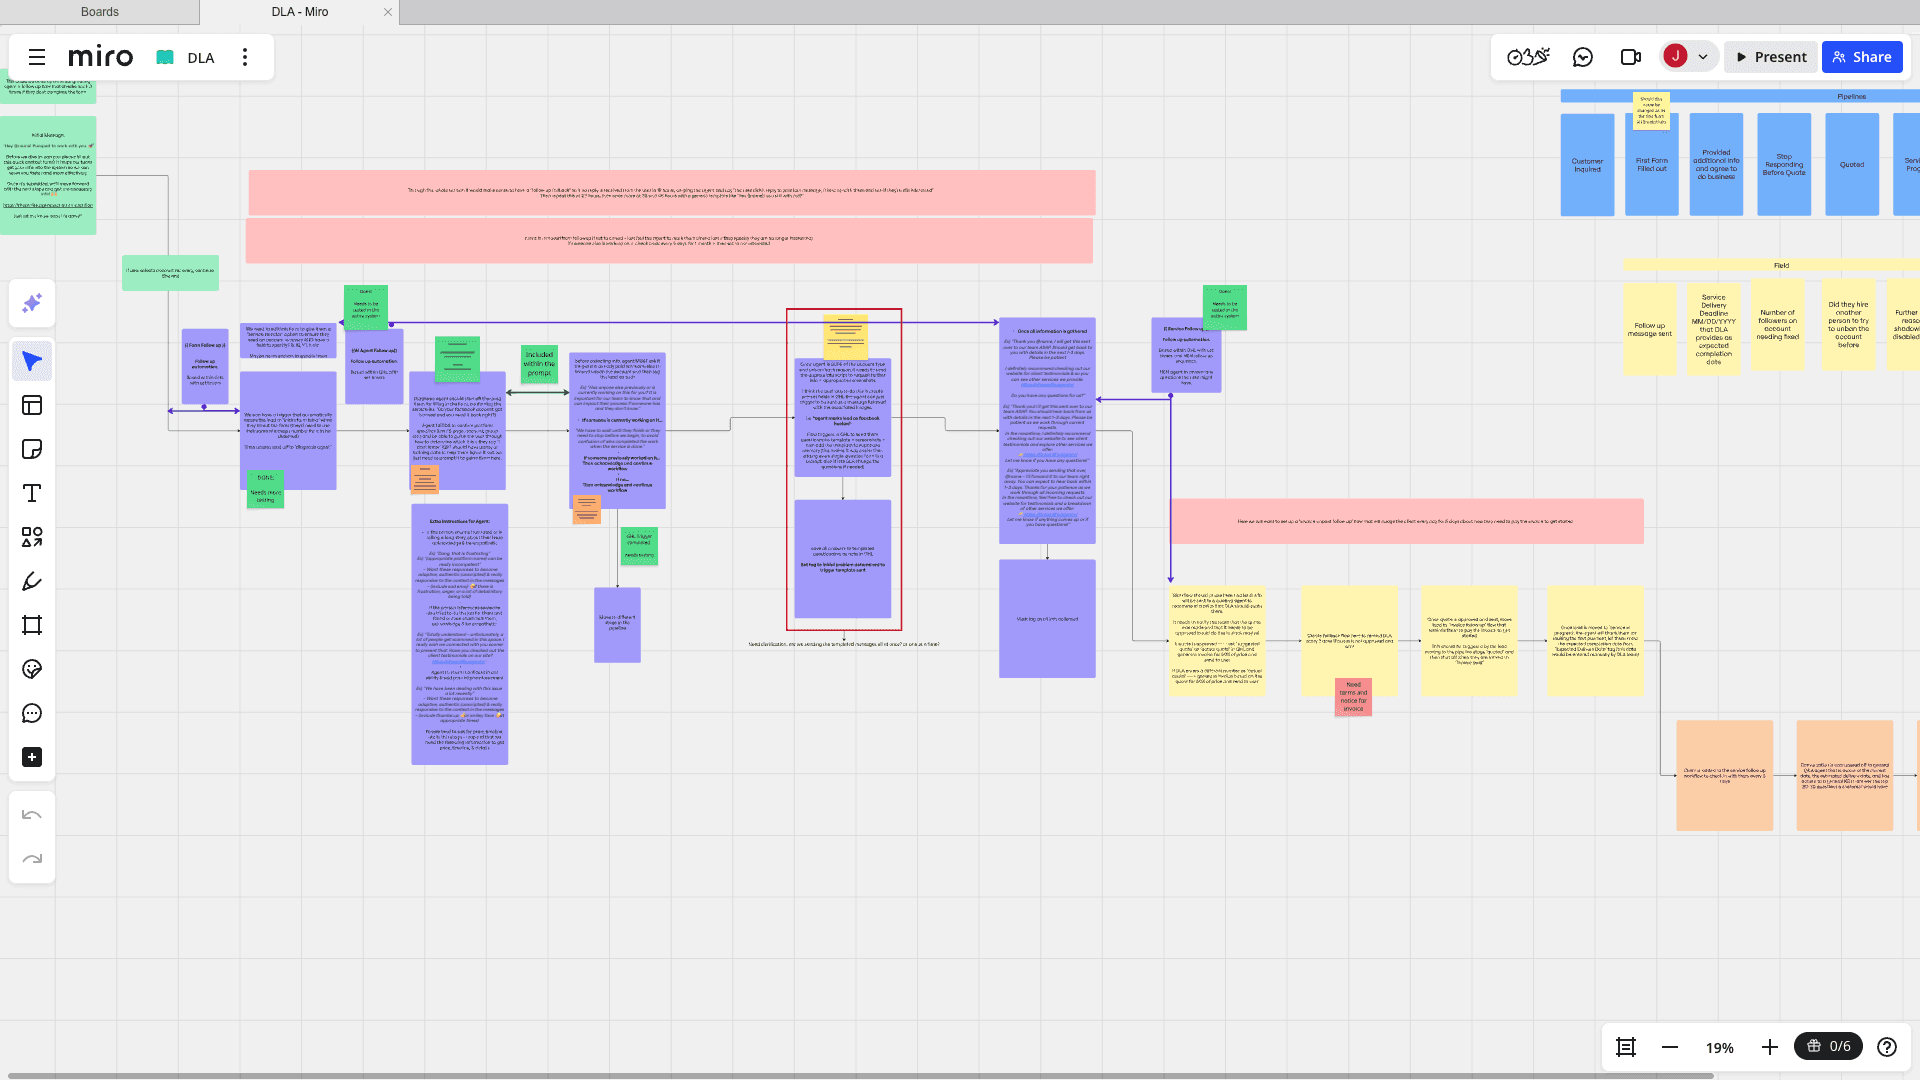
Task: Zoom in with the plus button
Action: (1770, 1047)
